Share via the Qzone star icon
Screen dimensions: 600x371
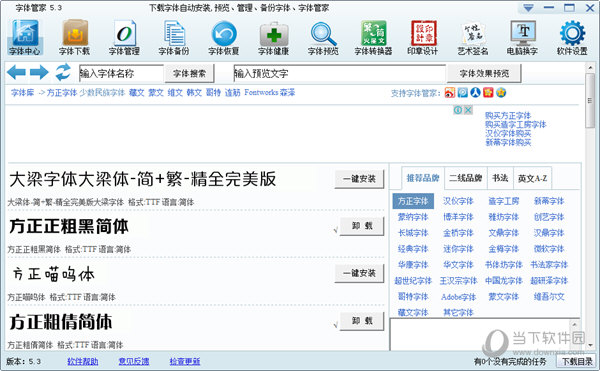tap(501, 93)
